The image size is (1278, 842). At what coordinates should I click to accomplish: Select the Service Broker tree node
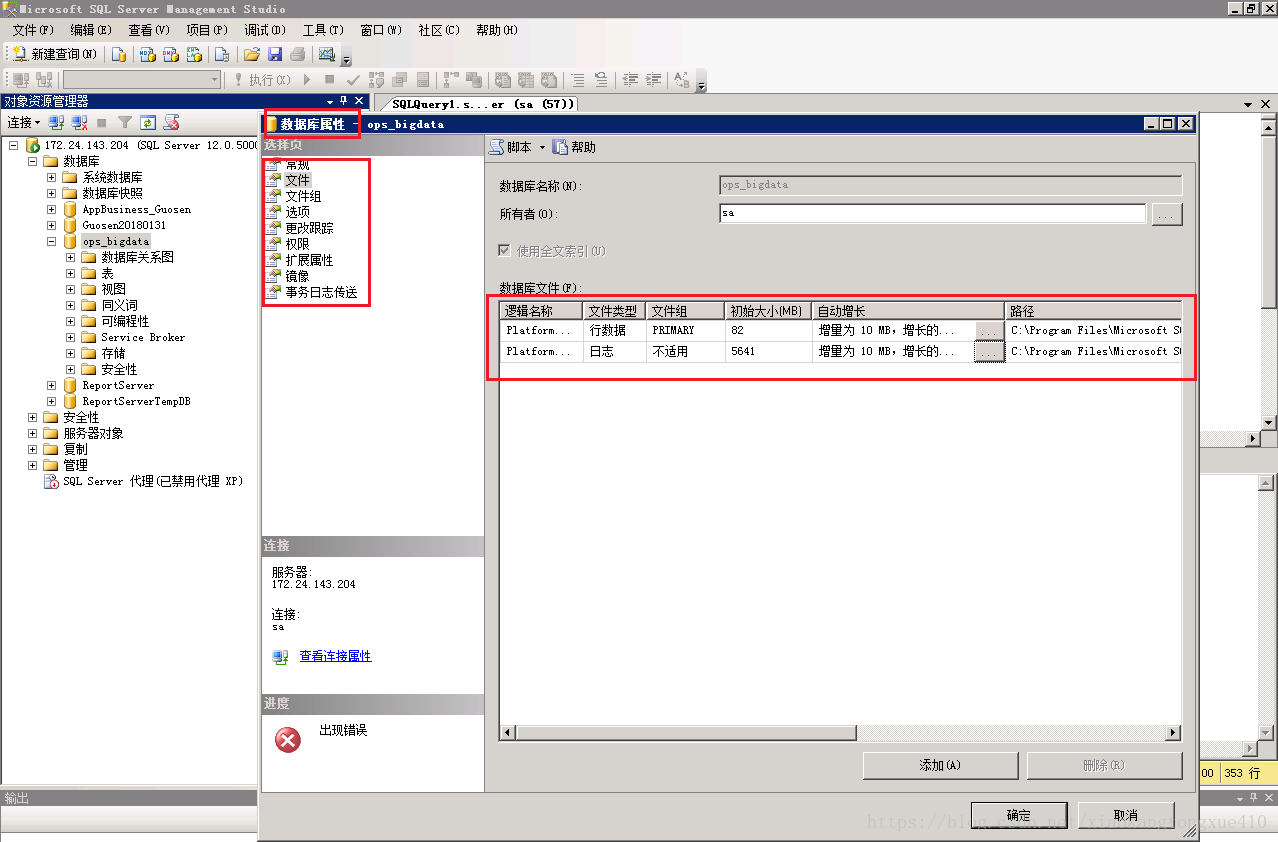pyautogui.click(x=143, y=337)
